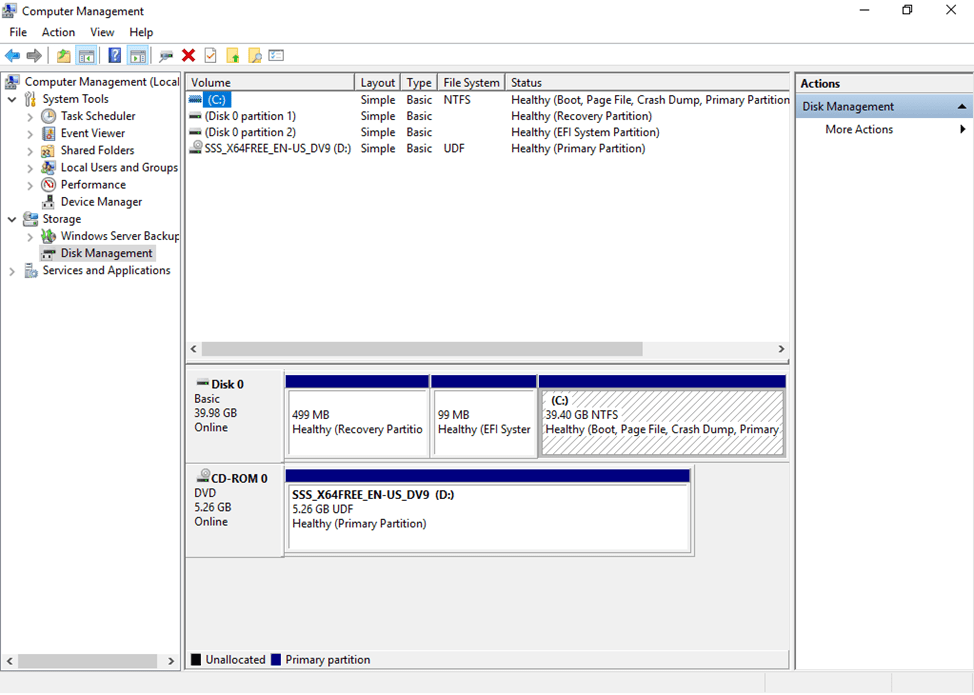Open the Help menu
The width and height of the screenshot is (974, 695).
tap(141, 32)
